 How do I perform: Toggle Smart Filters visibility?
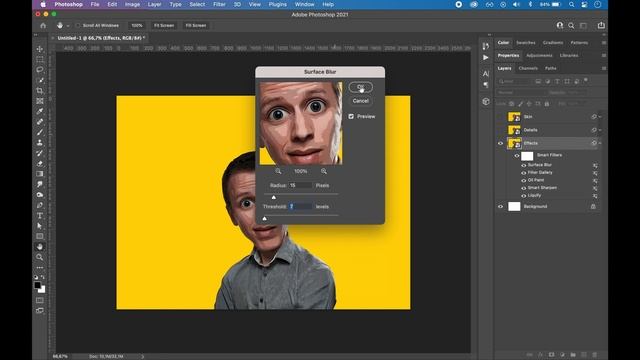click(517, 156)
